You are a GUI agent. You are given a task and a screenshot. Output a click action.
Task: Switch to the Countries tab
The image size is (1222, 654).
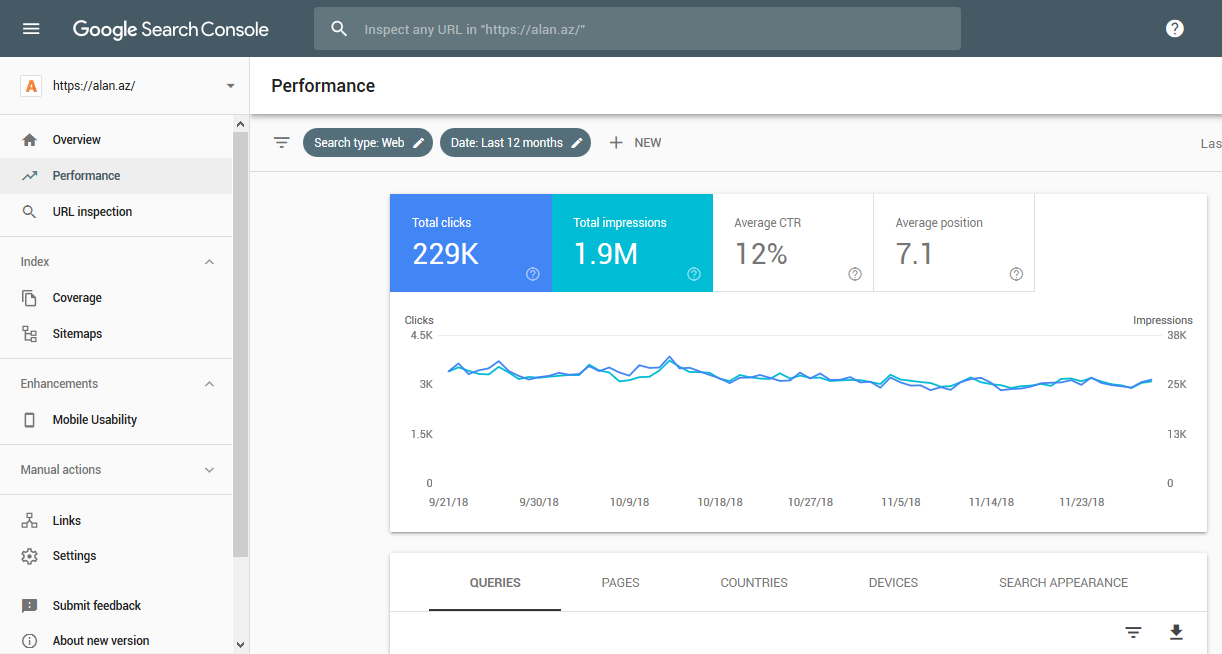[754, 583]
